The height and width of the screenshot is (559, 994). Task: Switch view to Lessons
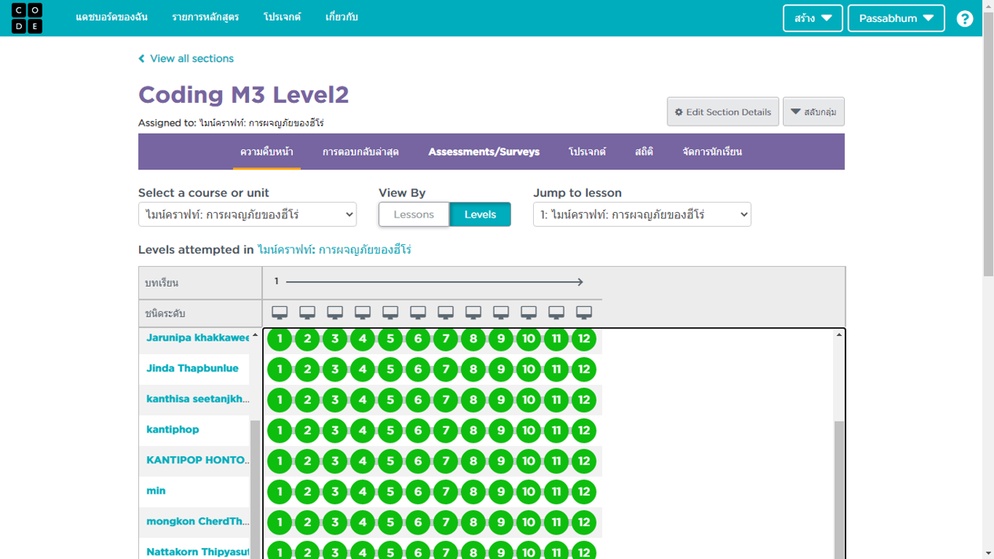point(414,214)
